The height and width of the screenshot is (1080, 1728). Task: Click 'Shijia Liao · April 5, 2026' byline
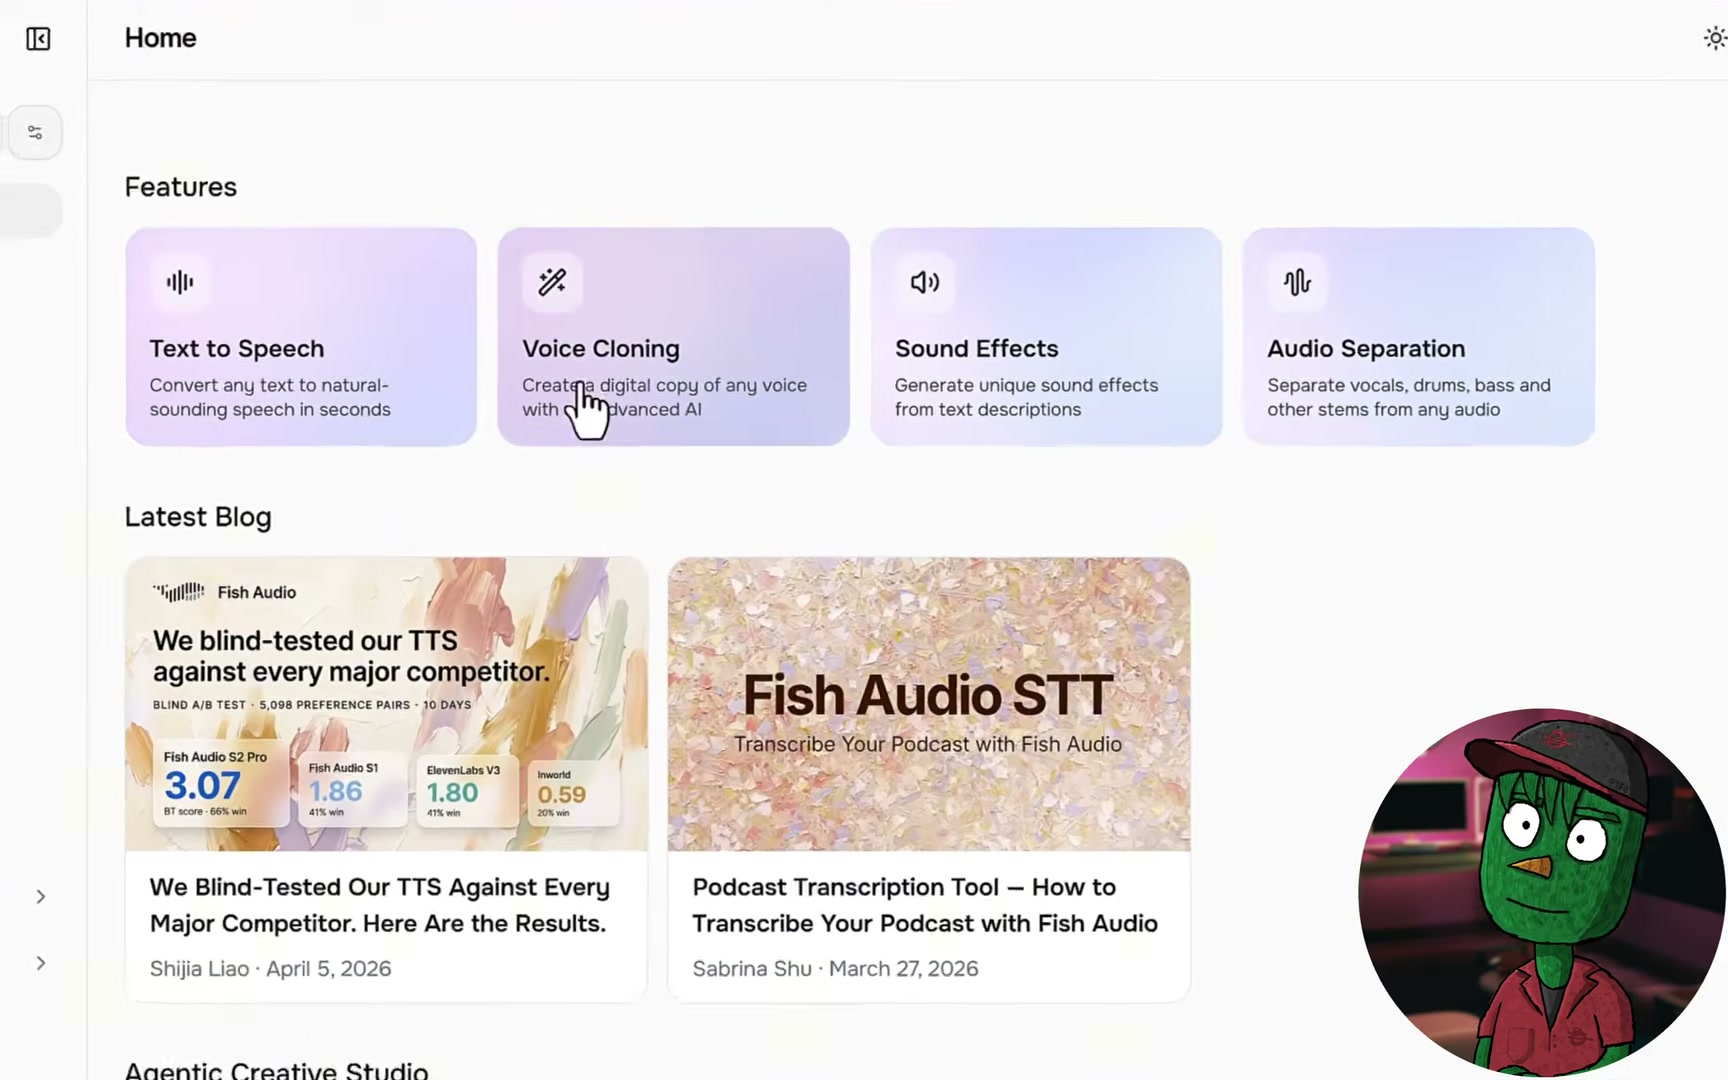pos(270,968)
